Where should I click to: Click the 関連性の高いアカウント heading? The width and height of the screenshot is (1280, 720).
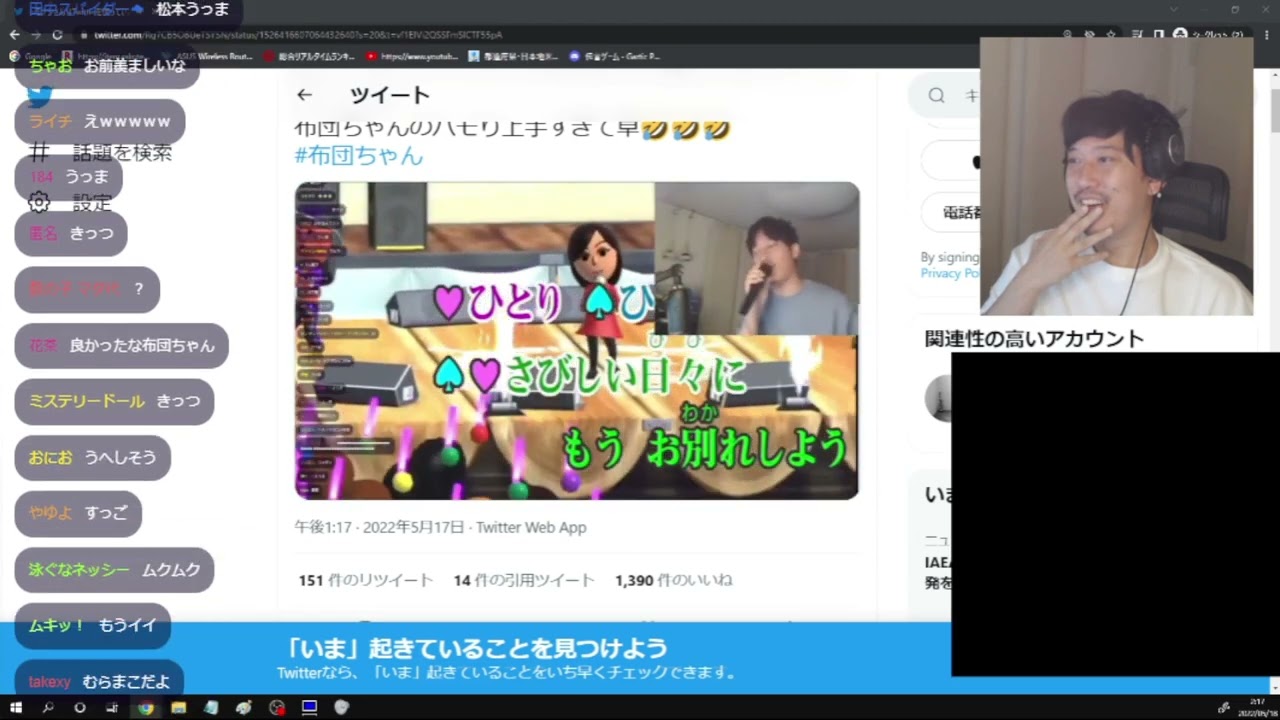point(1034,339)
